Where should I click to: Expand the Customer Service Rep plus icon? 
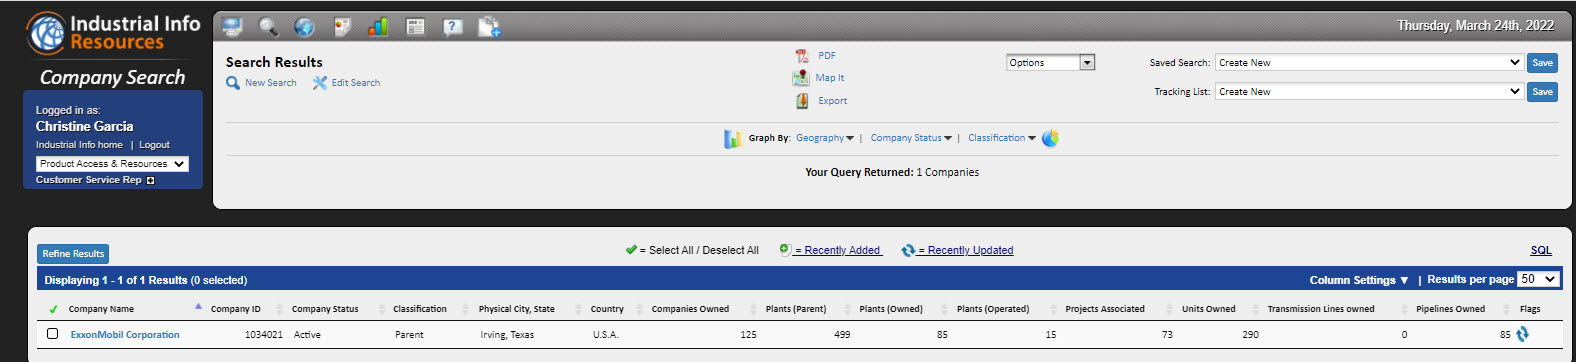[x=150, y=180]
